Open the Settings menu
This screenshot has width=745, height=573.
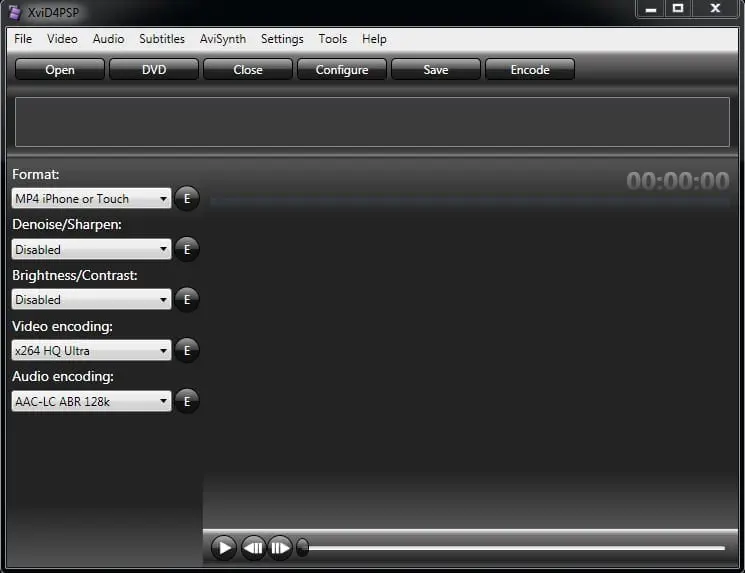coord(282,39)
